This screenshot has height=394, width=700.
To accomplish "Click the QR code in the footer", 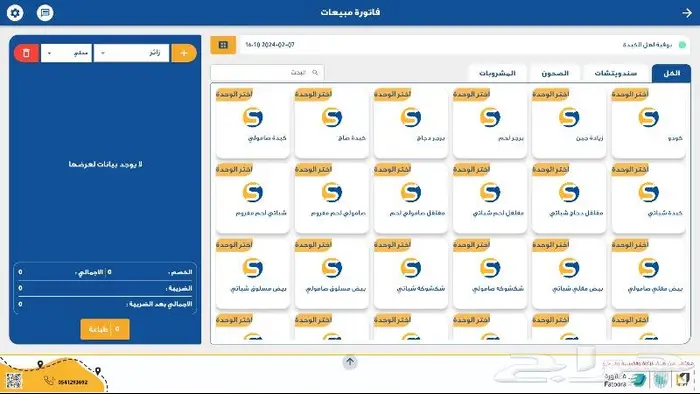I will tap(14, 380).
